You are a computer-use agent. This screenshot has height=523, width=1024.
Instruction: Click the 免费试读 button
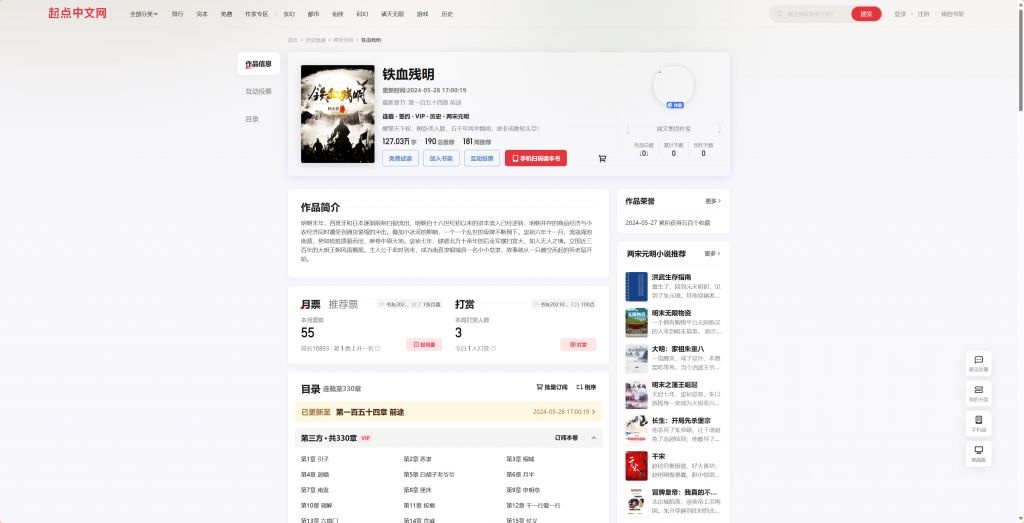(x=400, y=158)
